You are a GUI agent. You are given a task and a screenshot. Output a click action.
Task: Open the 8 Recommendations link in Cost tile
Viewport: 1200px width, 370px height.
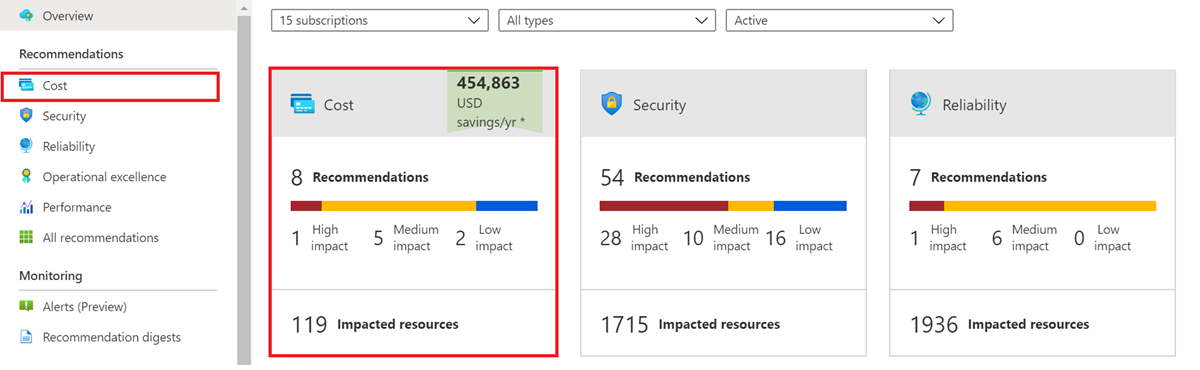point(360,178)
